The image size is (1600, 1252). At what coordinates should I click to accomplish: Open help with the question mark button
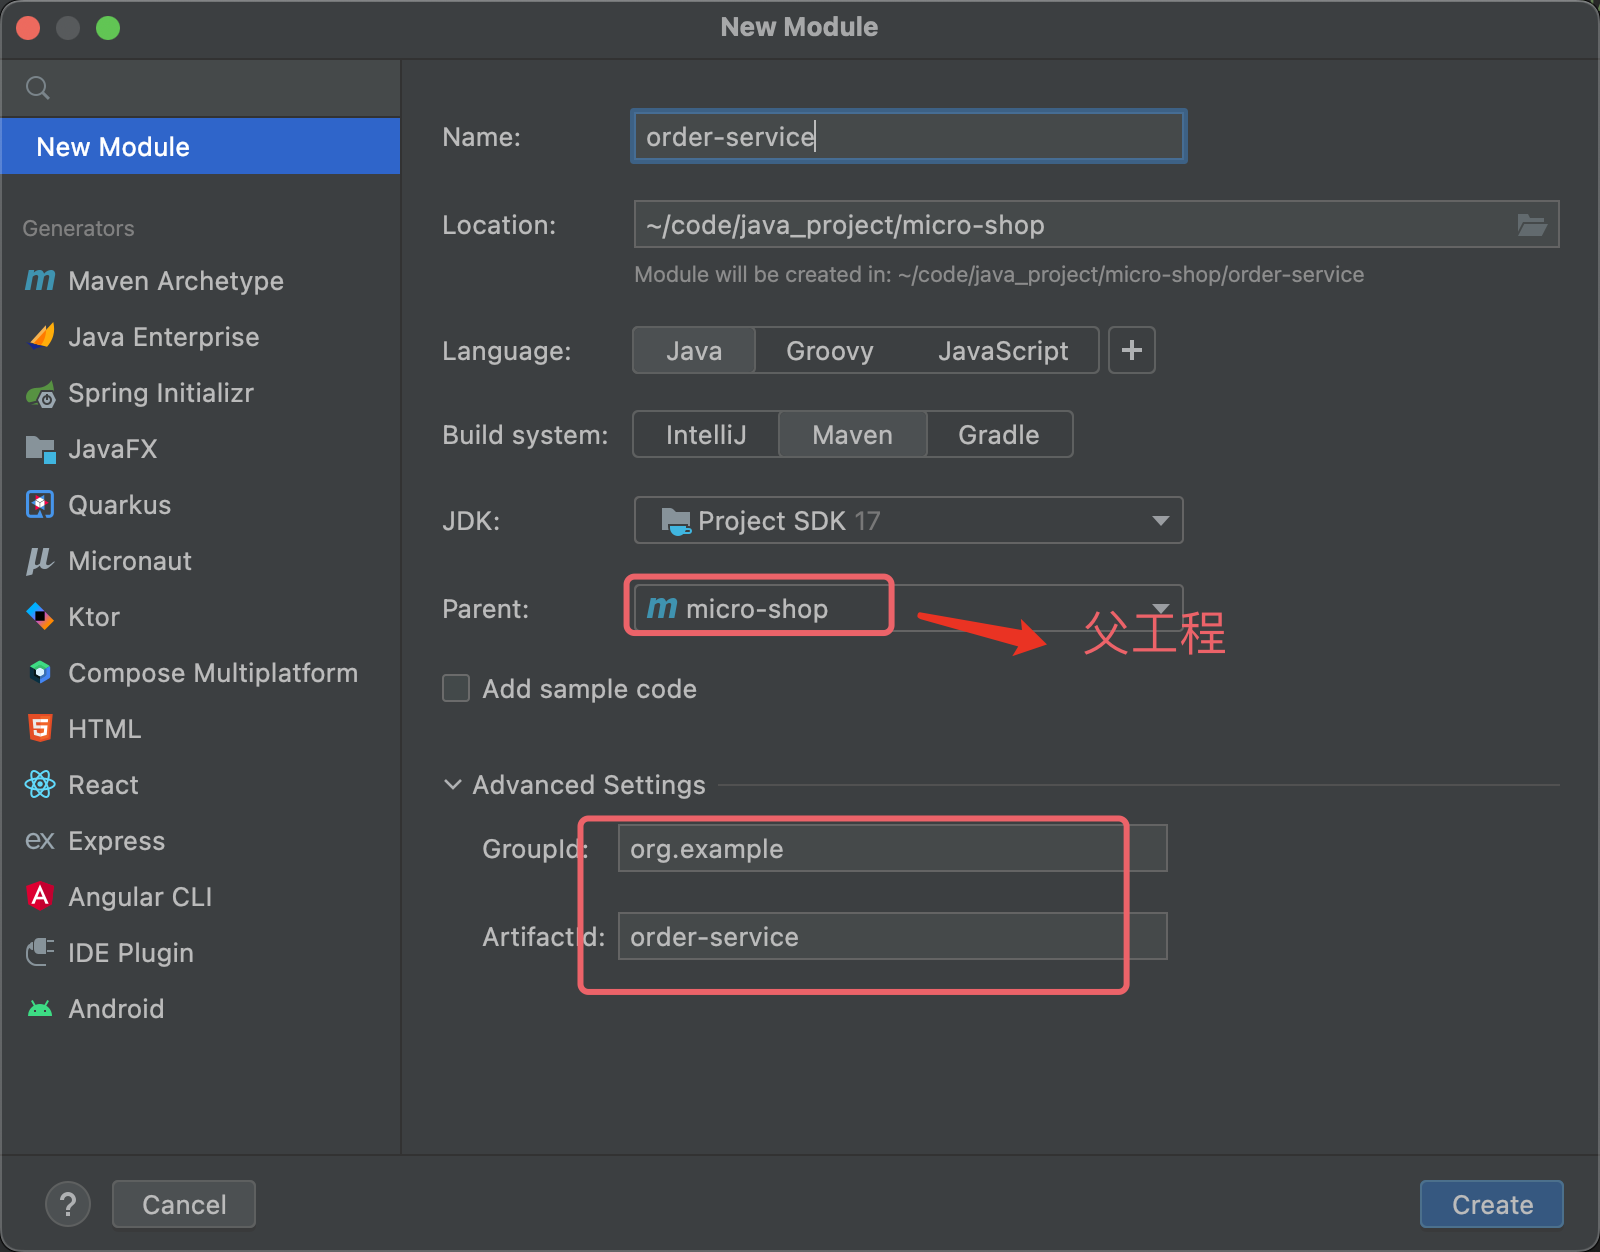click(x=68, y=1204)
